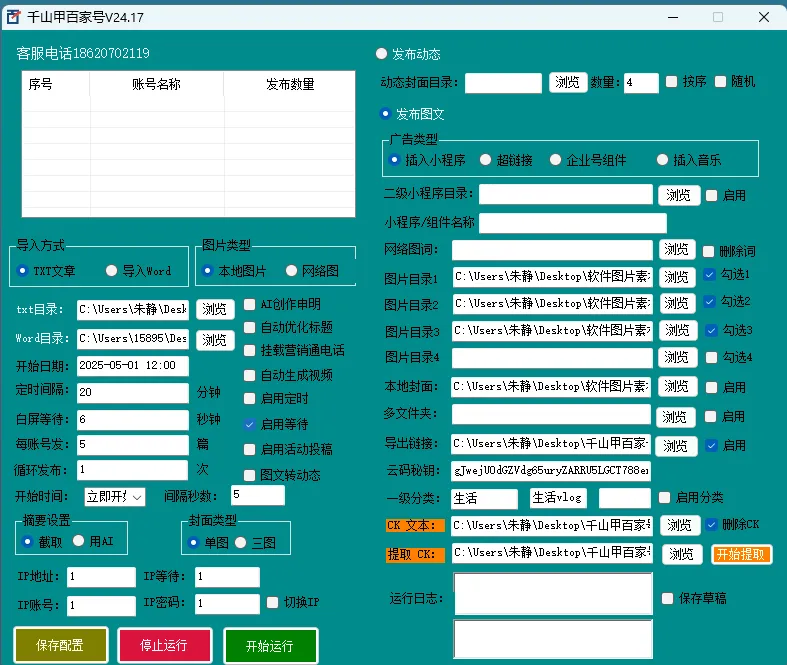Select 网络图 image type
The height and width of the screenshot is (665, 787).
click(291, 271)
